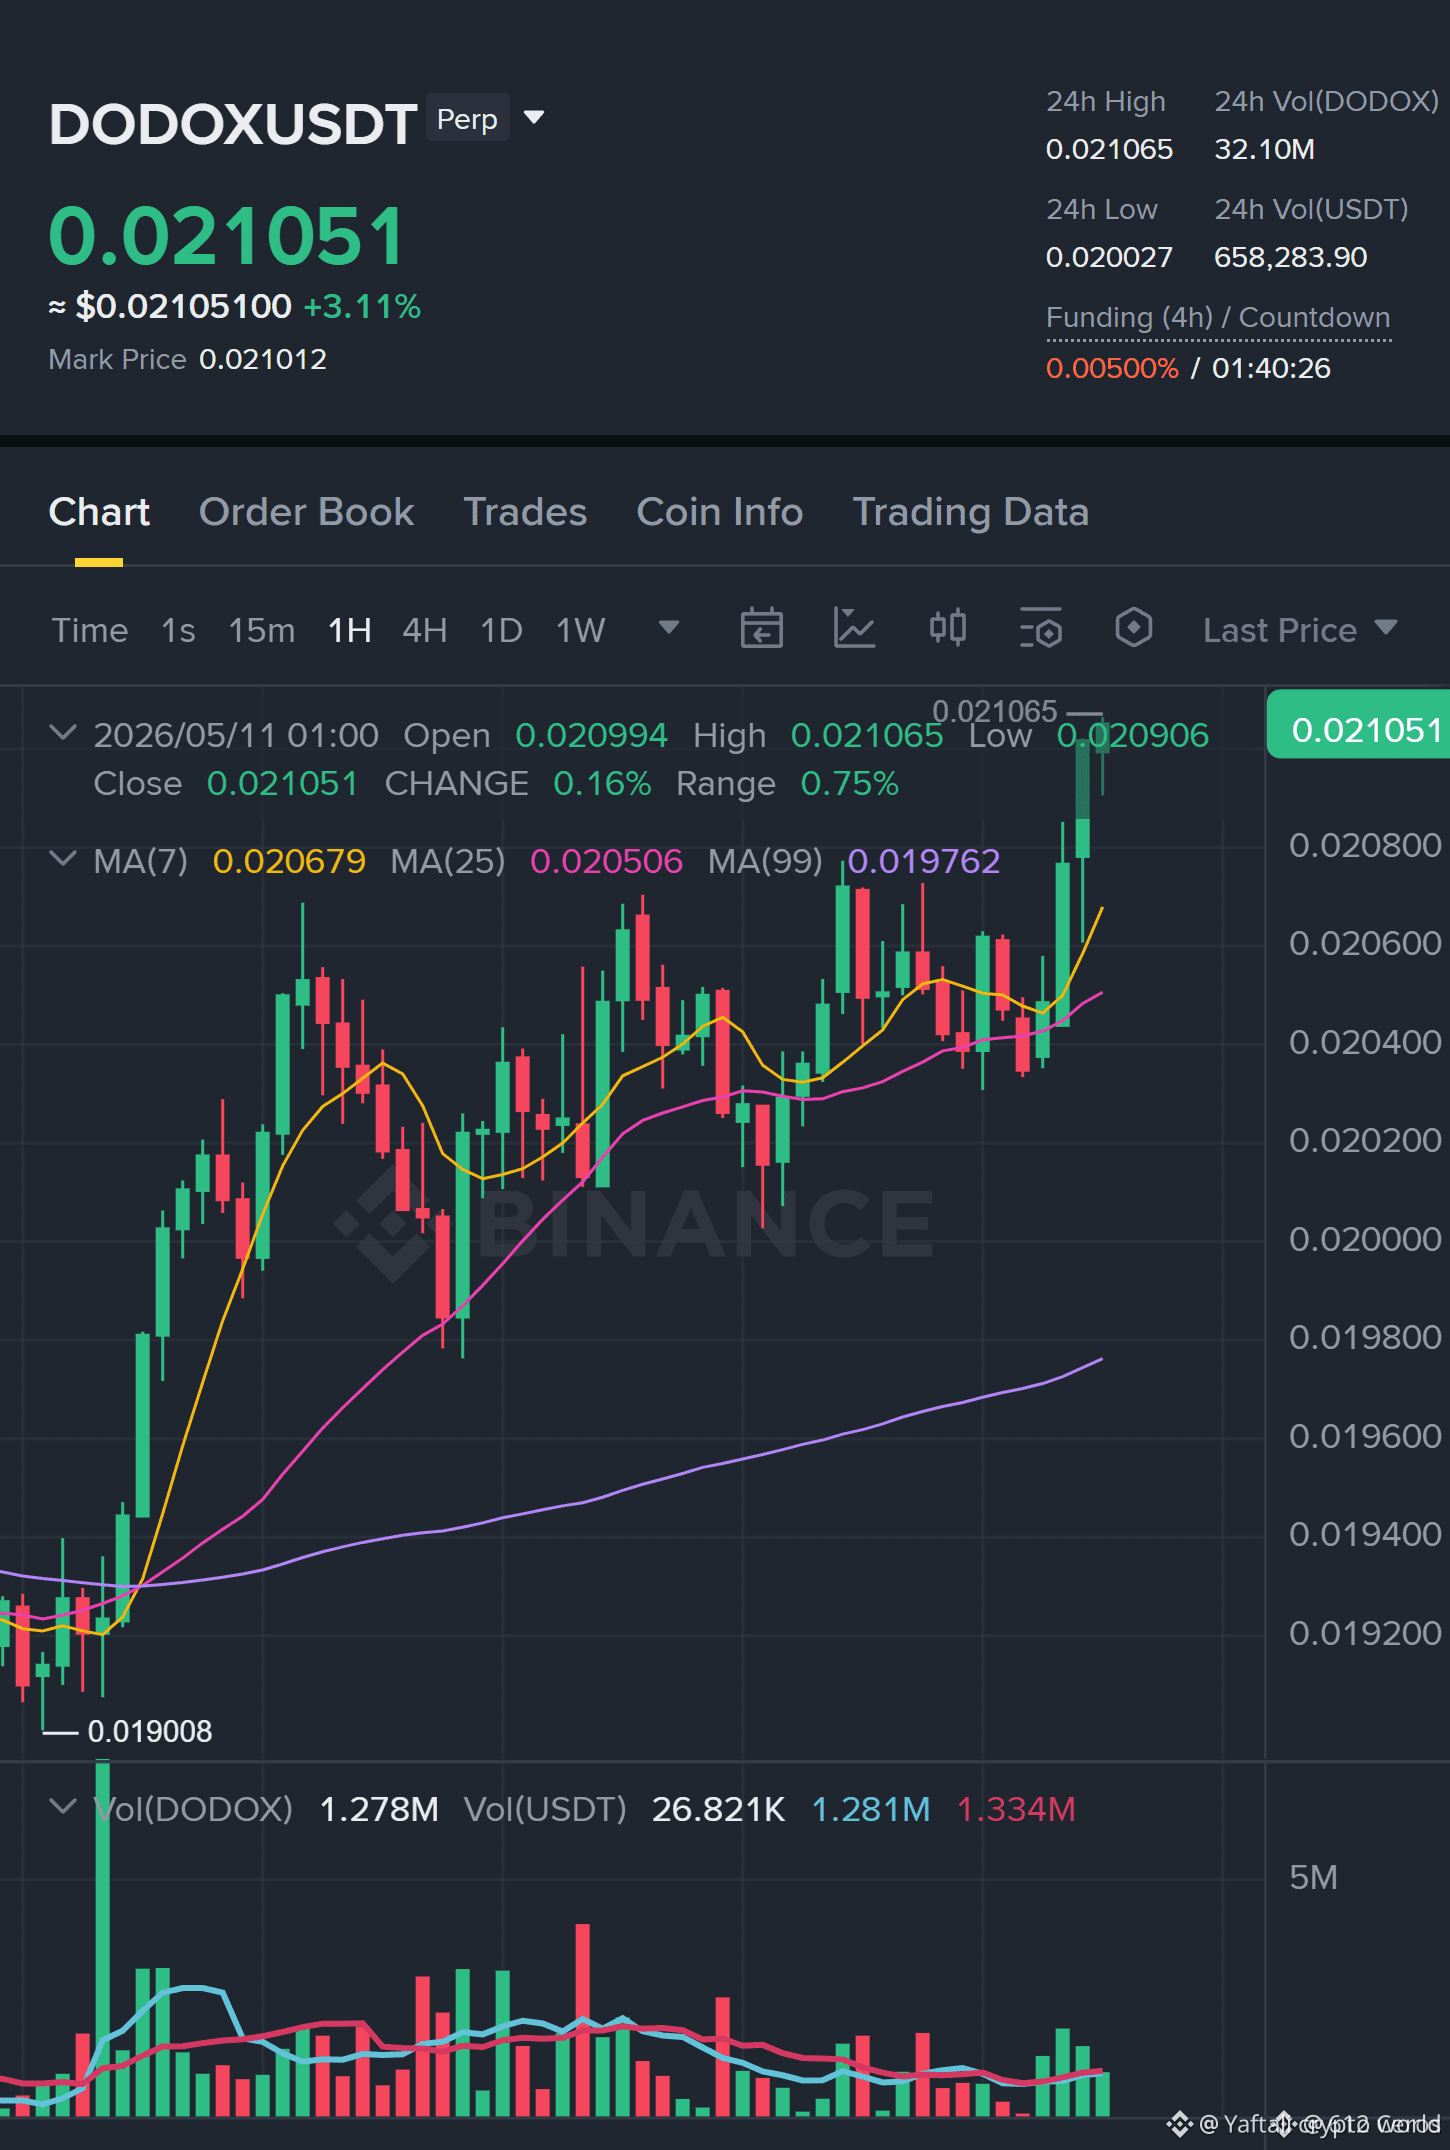Click the volume MA value 1.281M

871,1809
